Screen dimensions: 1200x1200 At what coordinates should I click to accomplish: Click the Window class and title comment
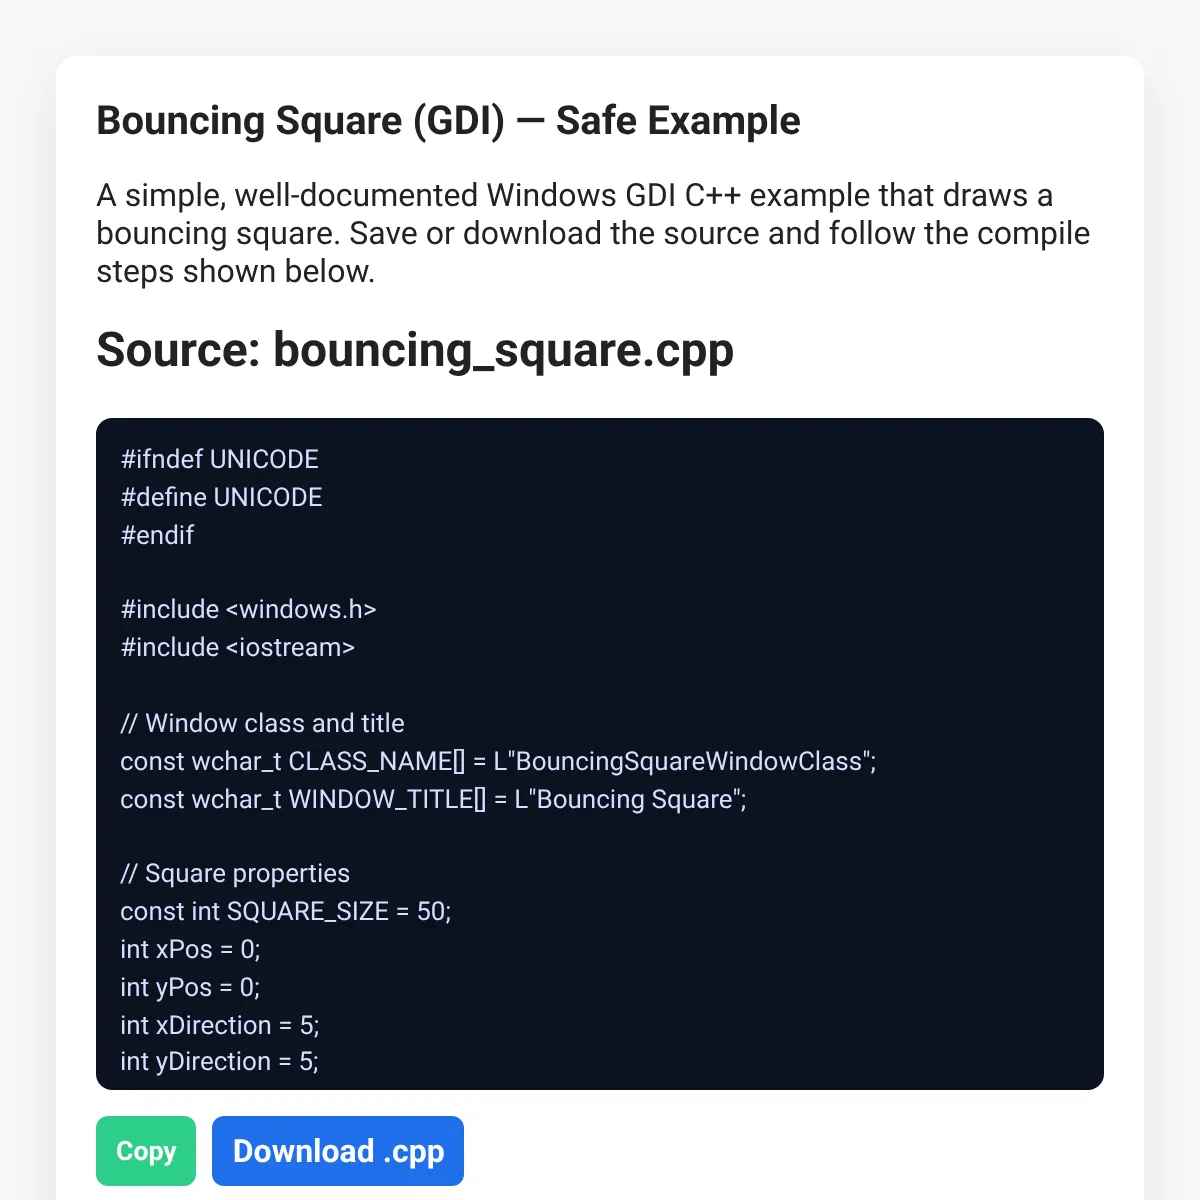coord(262,723)
